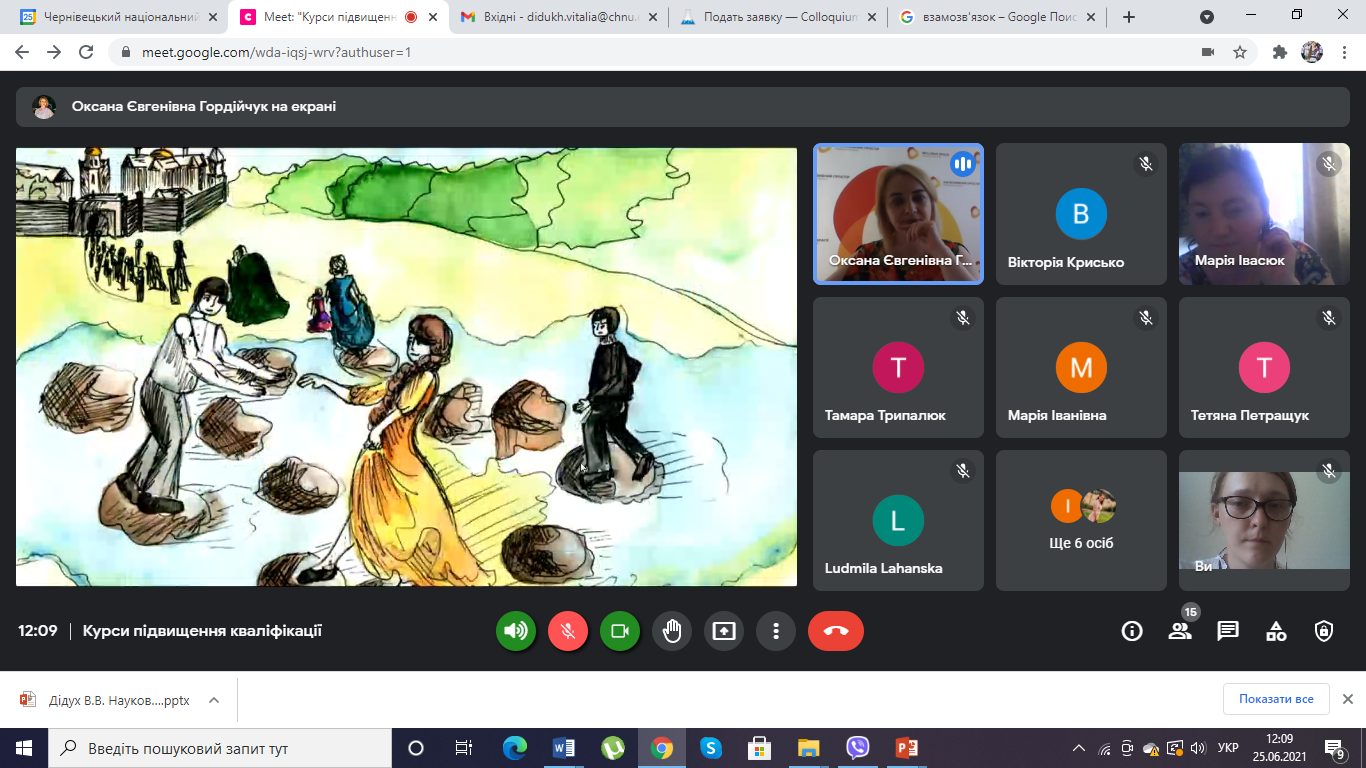
Task: Click the meeting title 'Курси підвищення кваліфікації'
Action: point(202,631)
